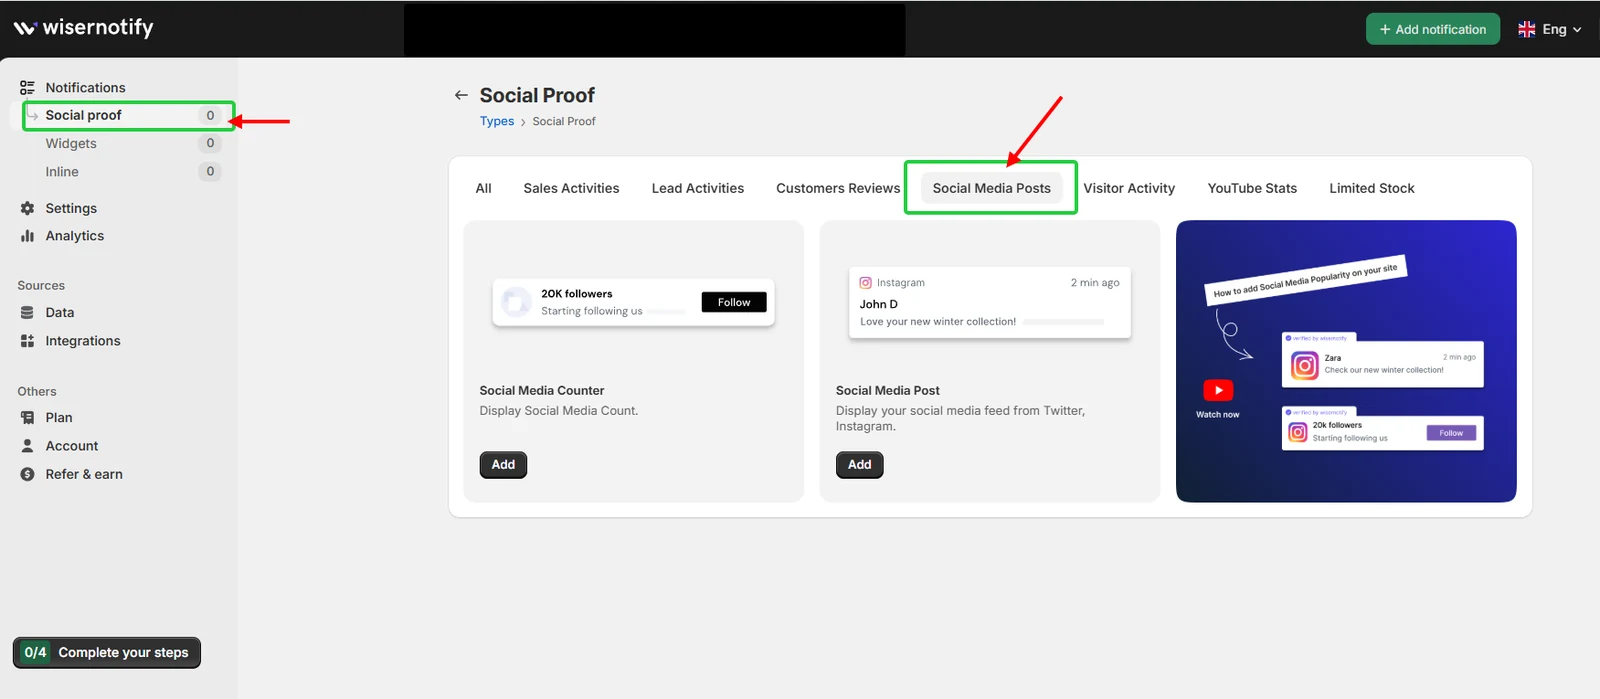The image size is (1600, 699).
Task: Add the Social Media Counter notification
Action: [503, 465]
